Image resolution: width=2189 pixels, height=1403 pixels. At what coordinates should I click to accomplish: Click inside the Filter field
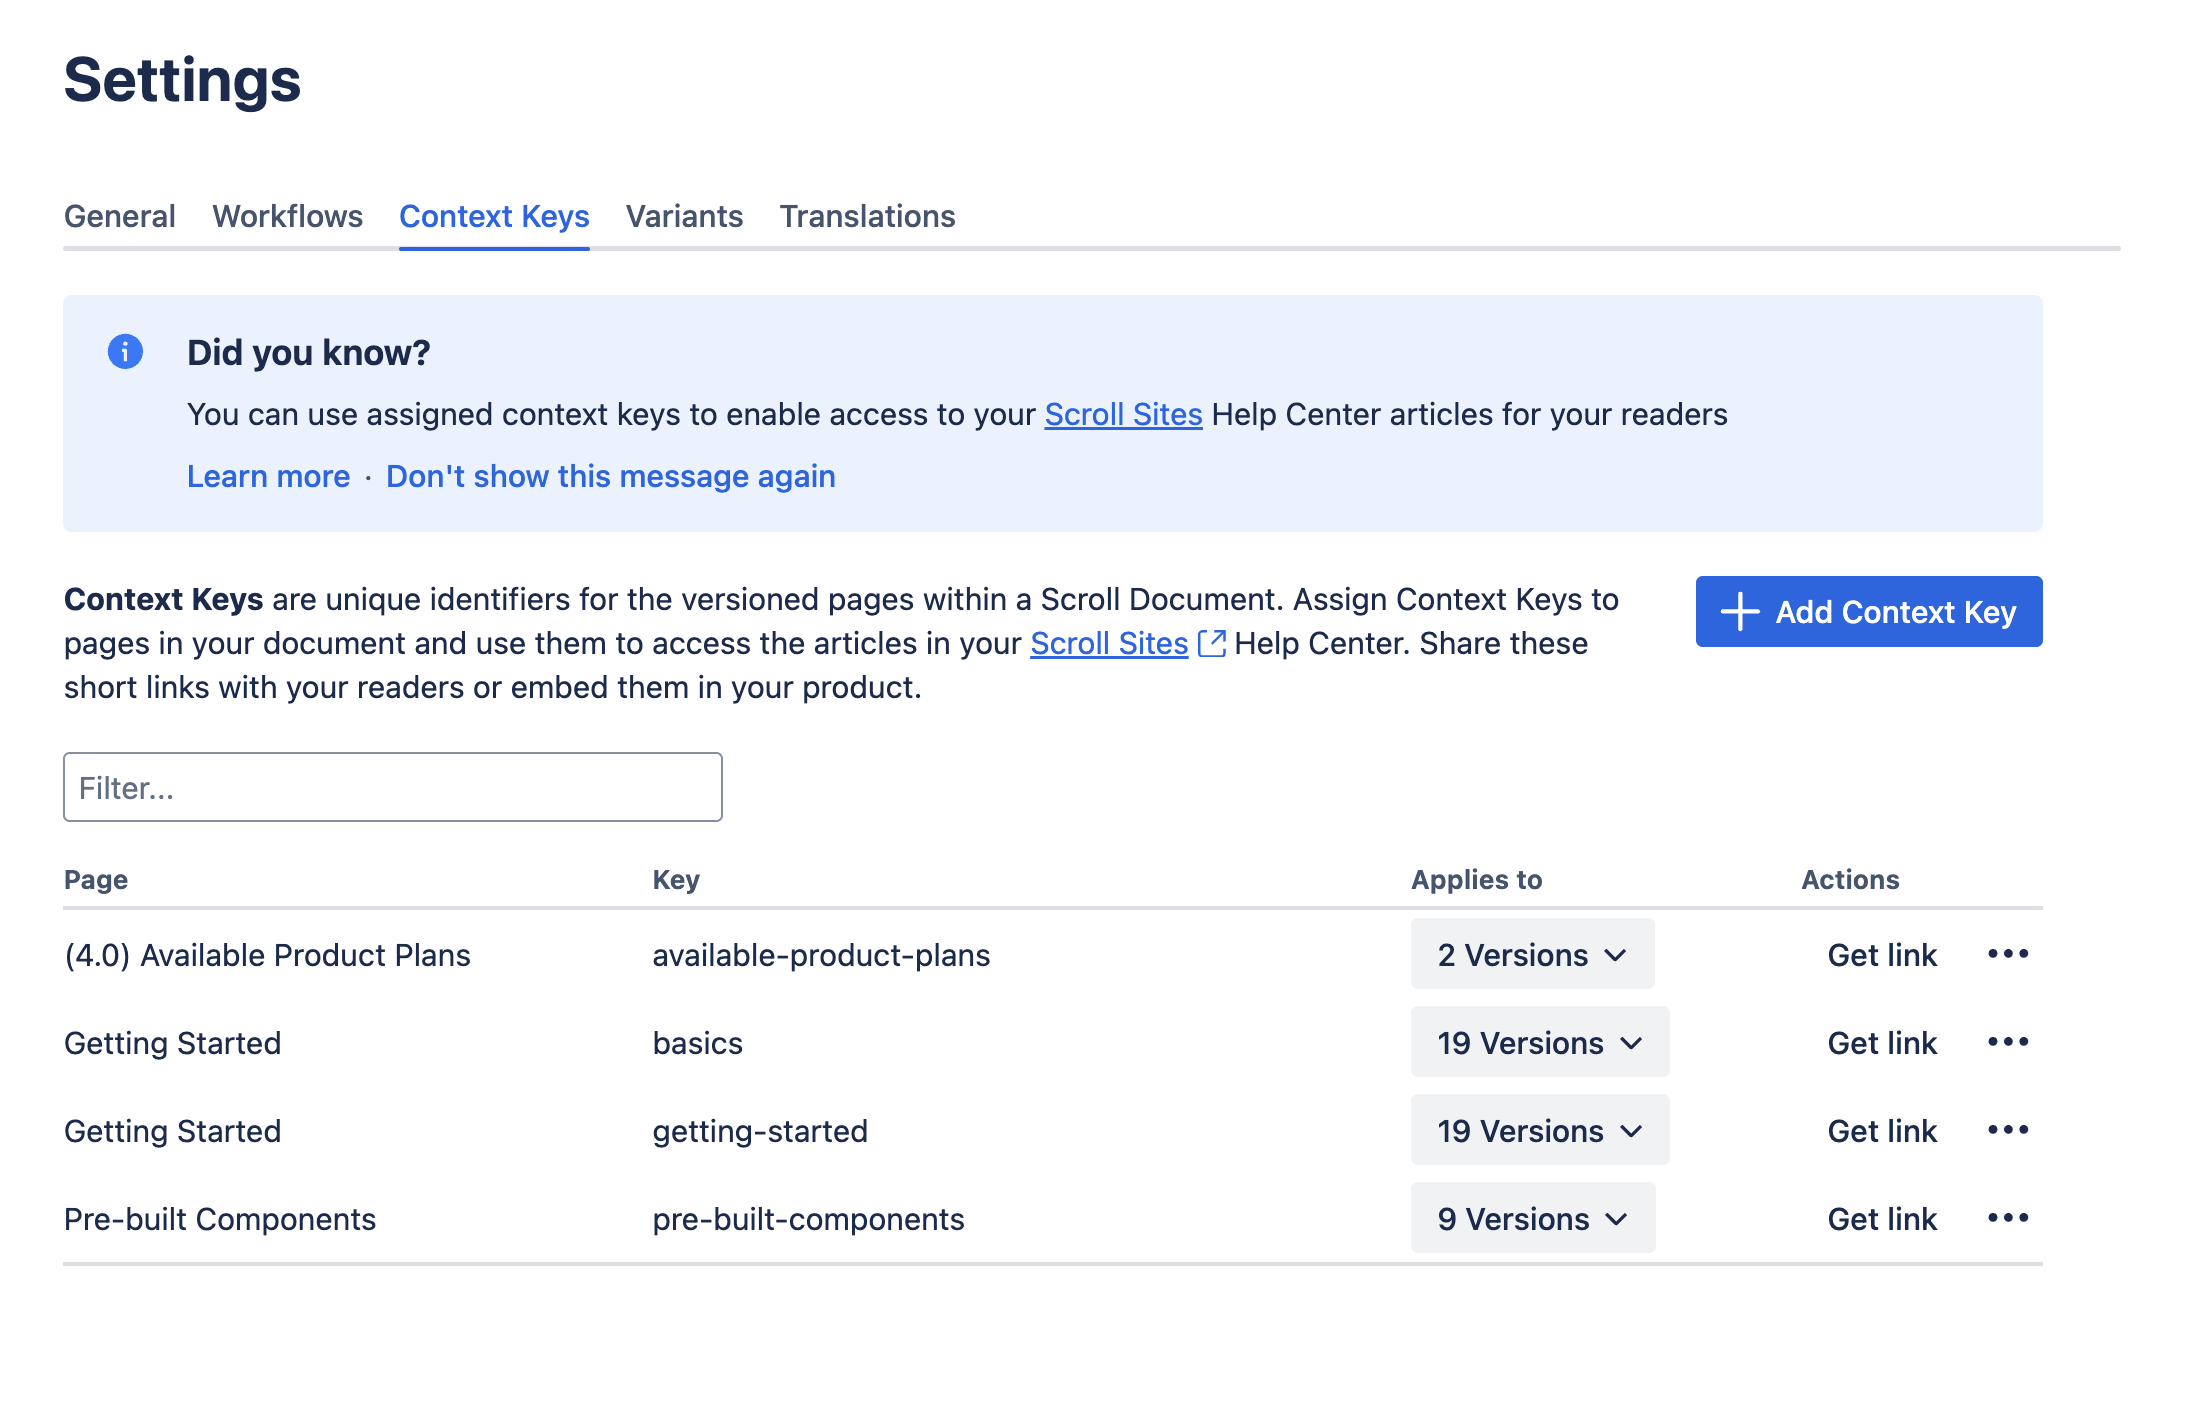[392, 787]
